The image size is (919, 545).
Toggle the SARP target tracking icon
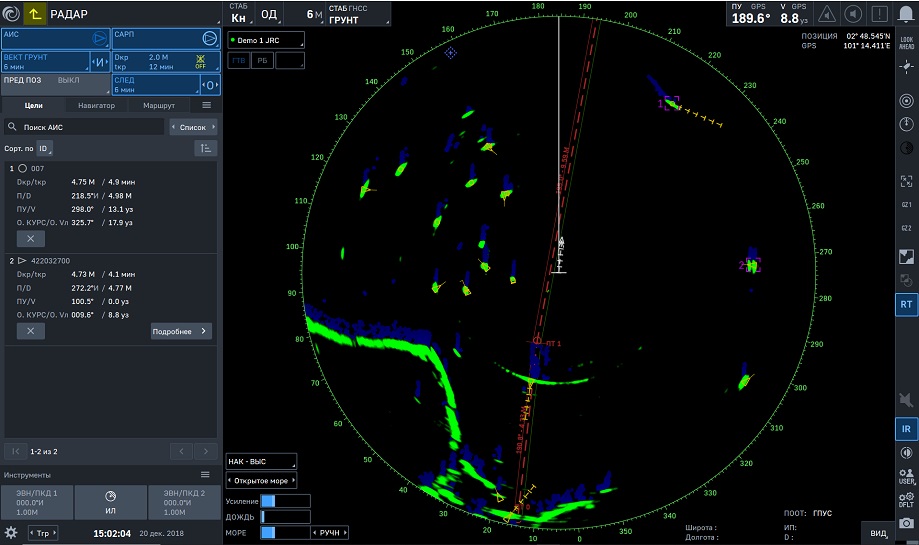209,38
